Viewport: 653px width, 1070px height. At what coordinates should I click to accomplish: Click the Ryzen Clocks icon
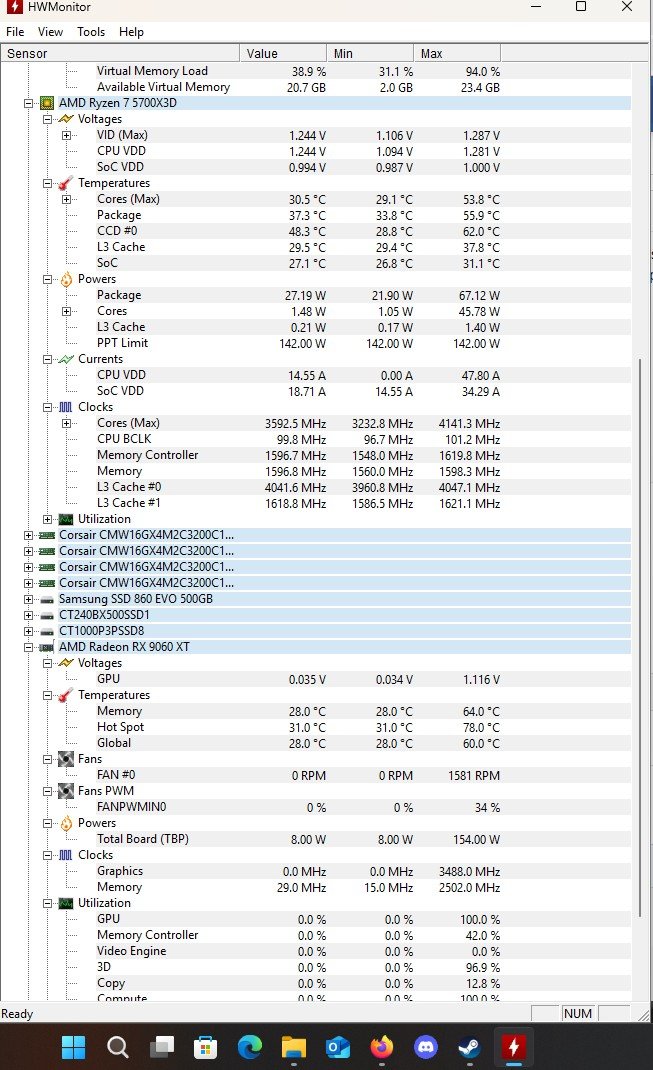coord(66,407)
